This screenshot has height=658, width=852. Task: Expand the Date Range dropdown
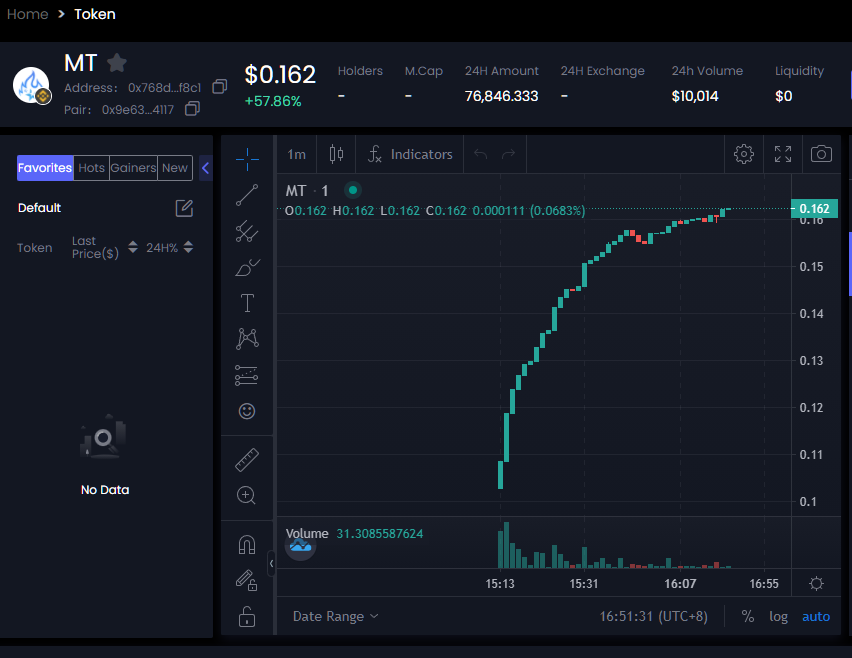click(x=335, y=616)
